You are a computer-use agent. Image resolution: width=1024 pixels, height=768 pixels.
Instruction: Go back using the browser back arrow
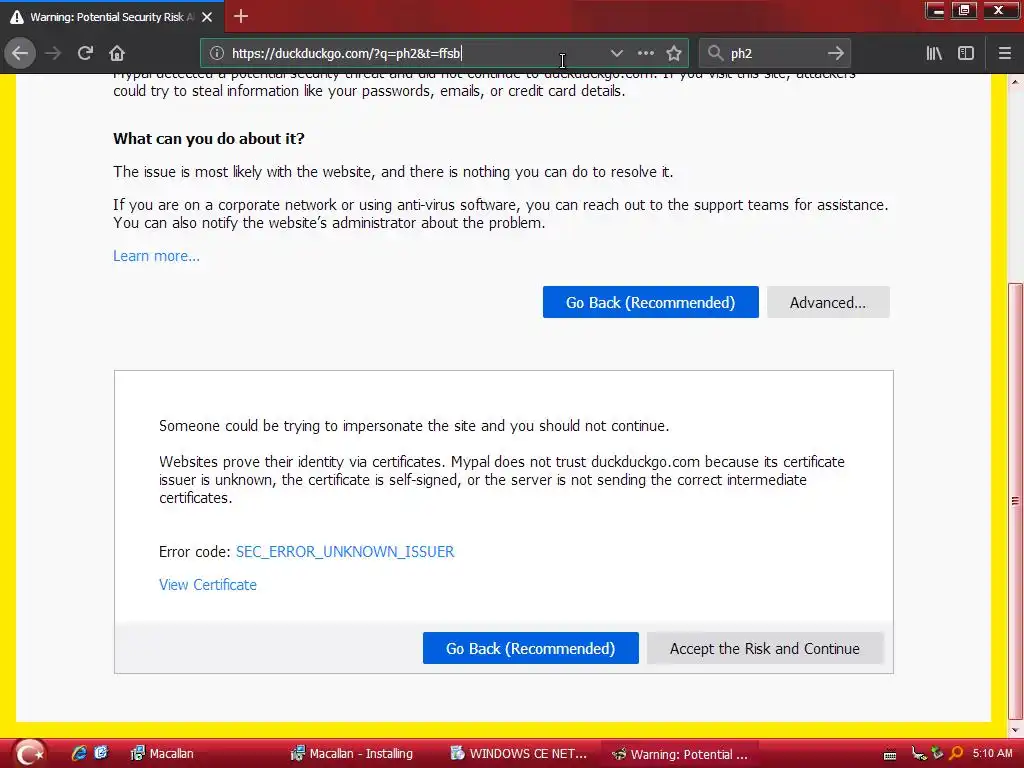pyautogui.click(x=20, y=53)
